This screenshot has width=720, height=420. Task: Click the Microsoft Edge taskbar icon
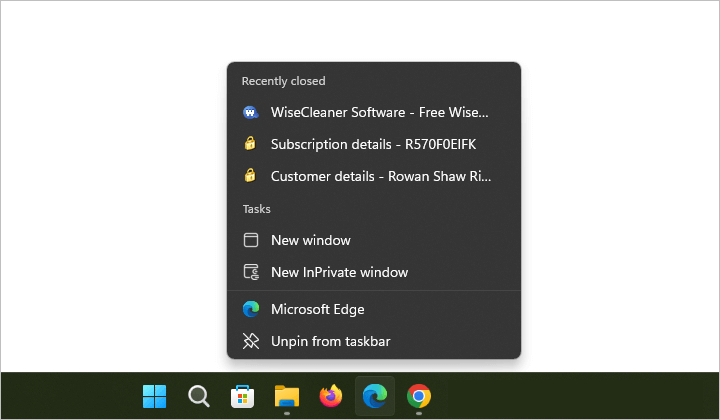375,396
